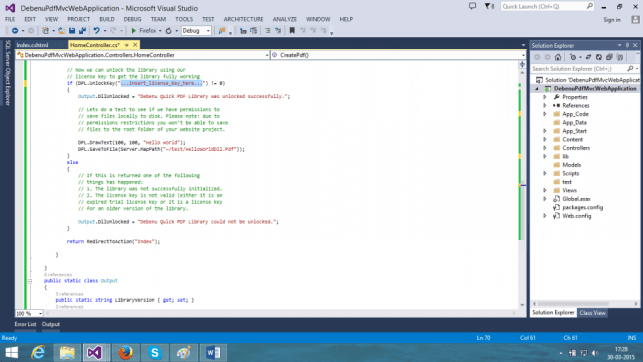Viewport: 643px width, 362px height.
Task: Open the Debug configuration dropdown
Action: click(196, 31)
